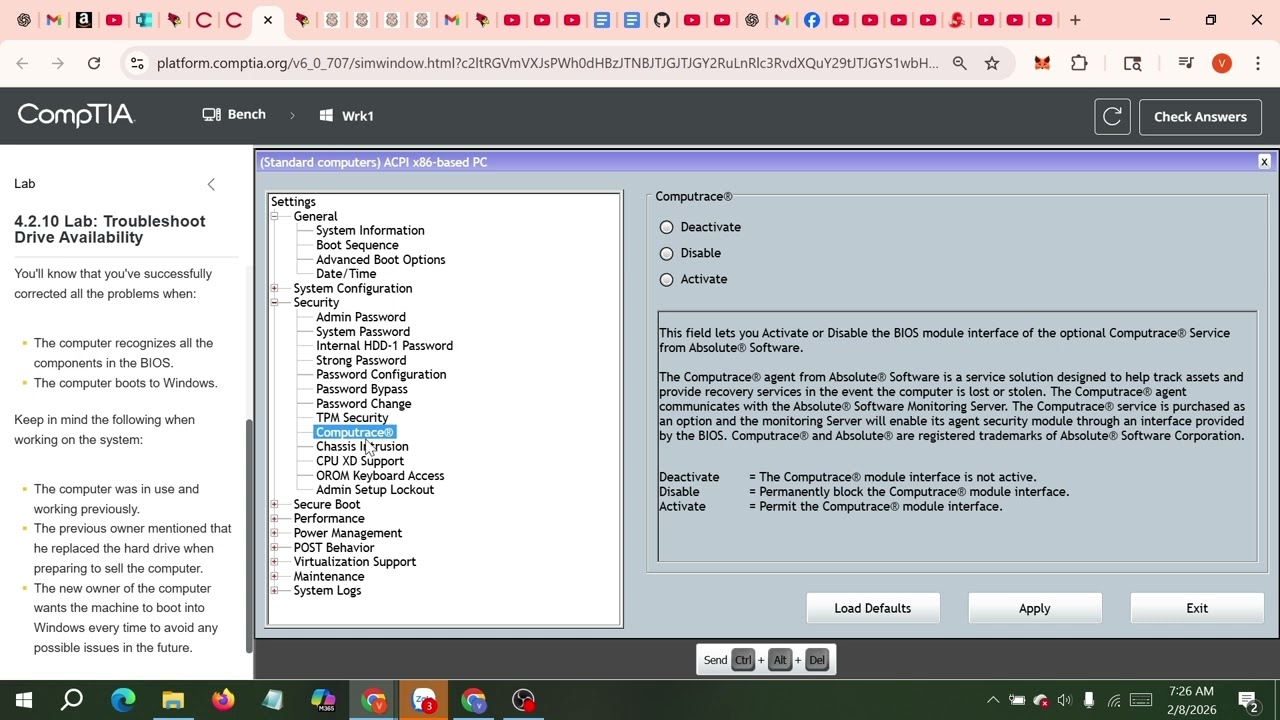Screen dimensions: 1280x720
Task: Switch to the Facebook tab
Action: coord(811,20)
